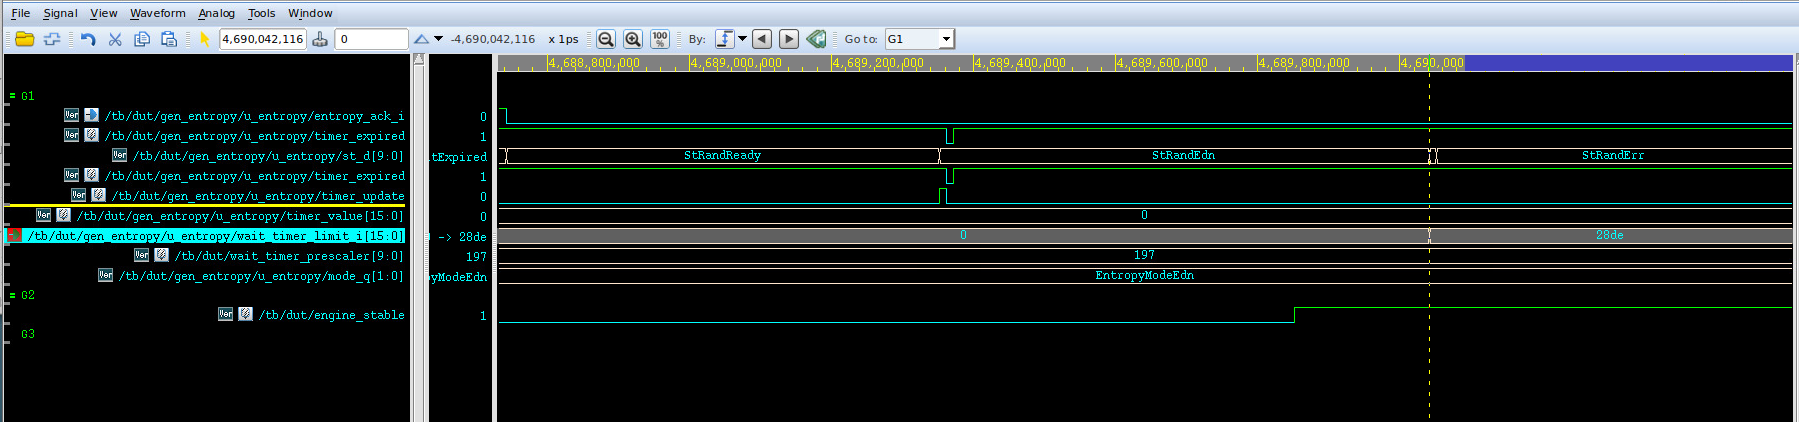Select the yellow cursor pointer tool
This screenshot has height=422, width=1799.
point(205,39)
